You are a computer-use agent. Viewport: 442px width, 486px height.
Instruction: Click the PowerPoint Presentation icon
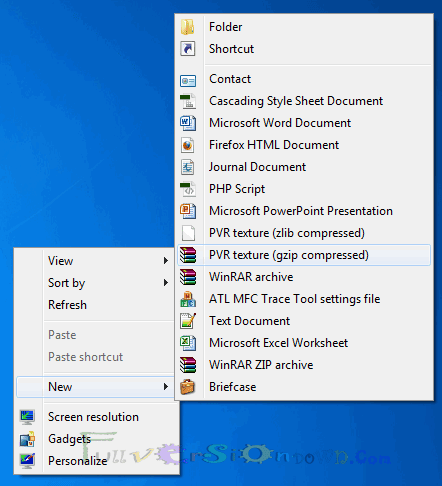[x=188, y=211]
